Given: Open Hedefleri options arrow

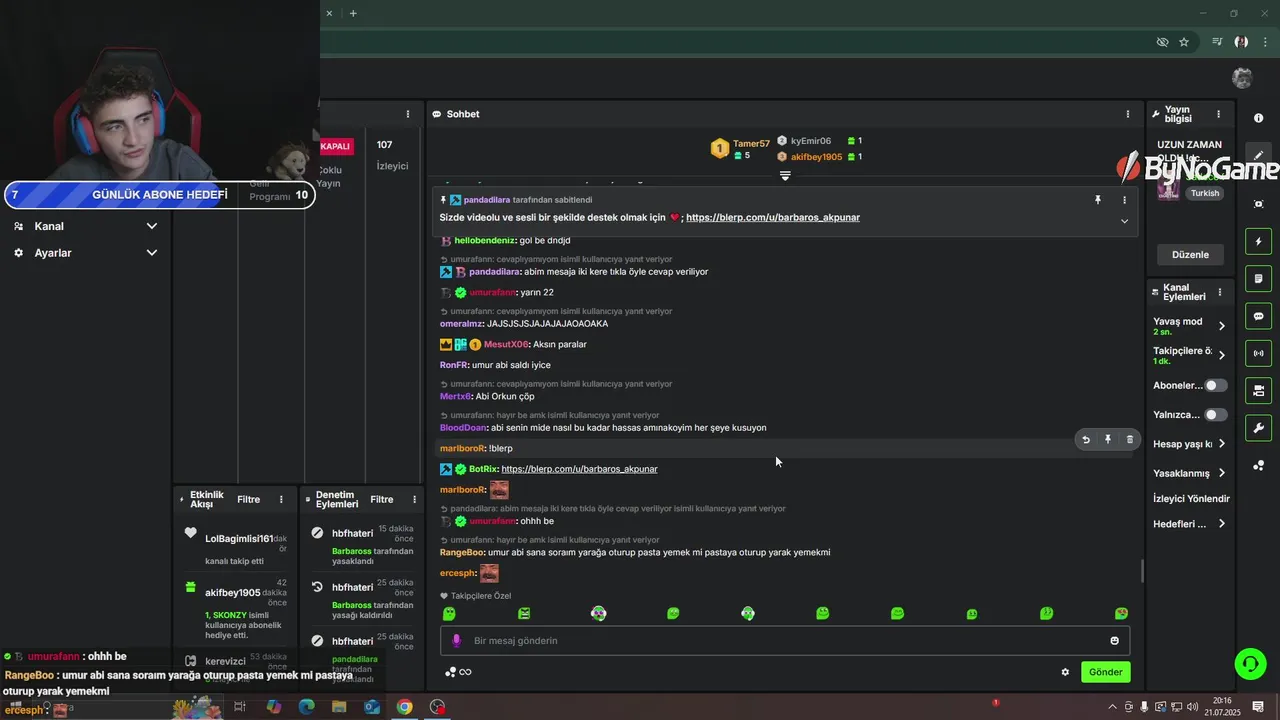Looking at the screenshot, I should (1221, 524).
